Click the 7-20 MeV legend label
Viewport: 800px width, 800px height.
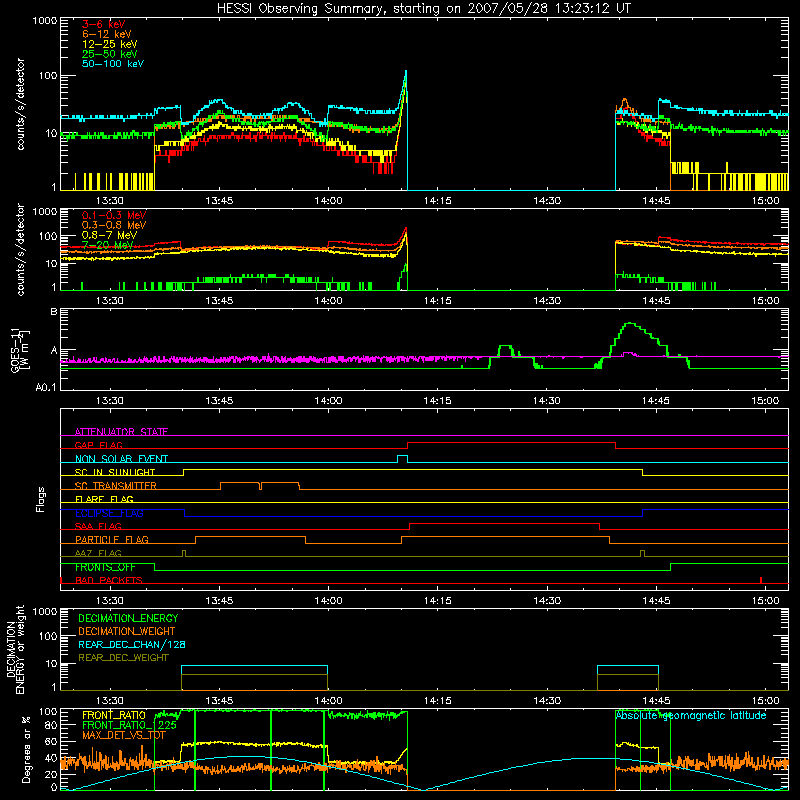click(x=107, y=245)
